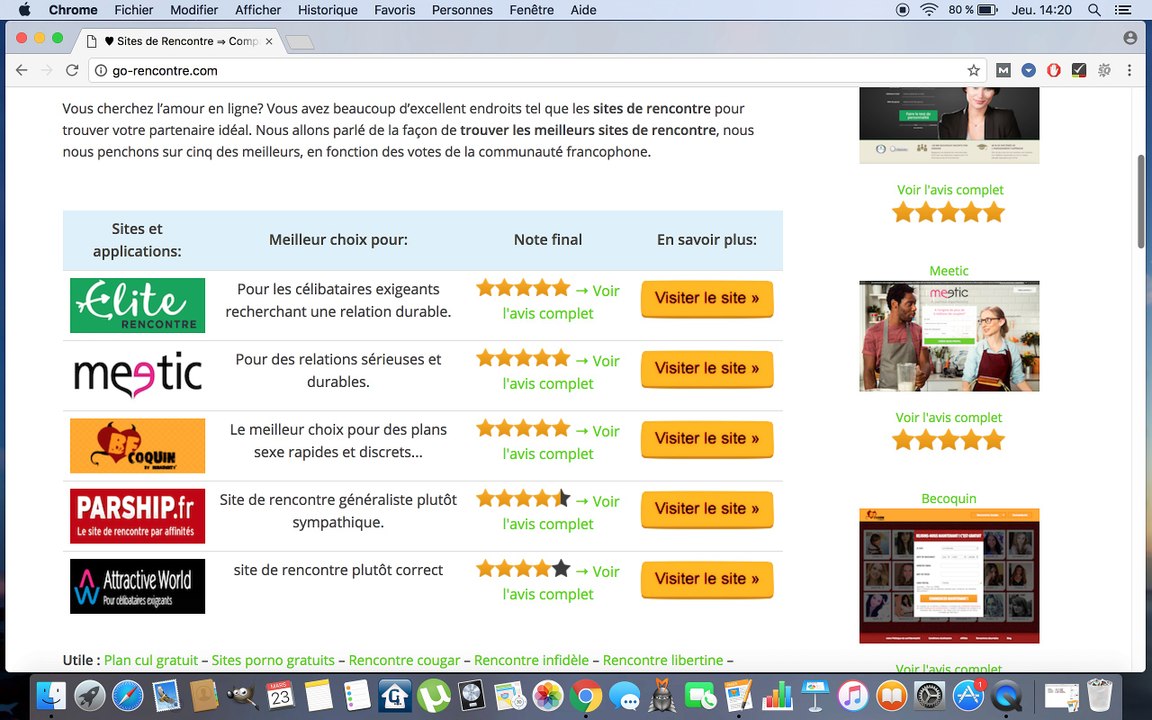
Task: Visit the Elite Rencontre site button
Action: click(707, 299)
